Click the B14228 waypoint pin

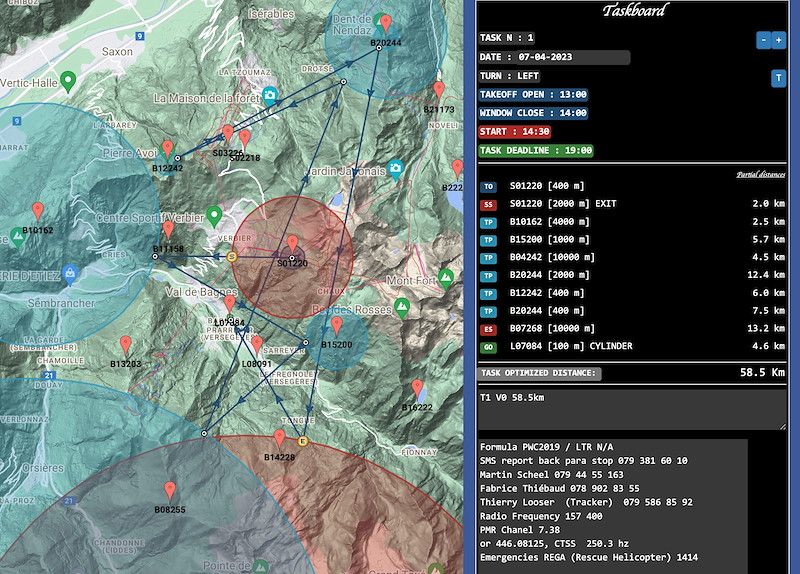(x=279, y=439)
